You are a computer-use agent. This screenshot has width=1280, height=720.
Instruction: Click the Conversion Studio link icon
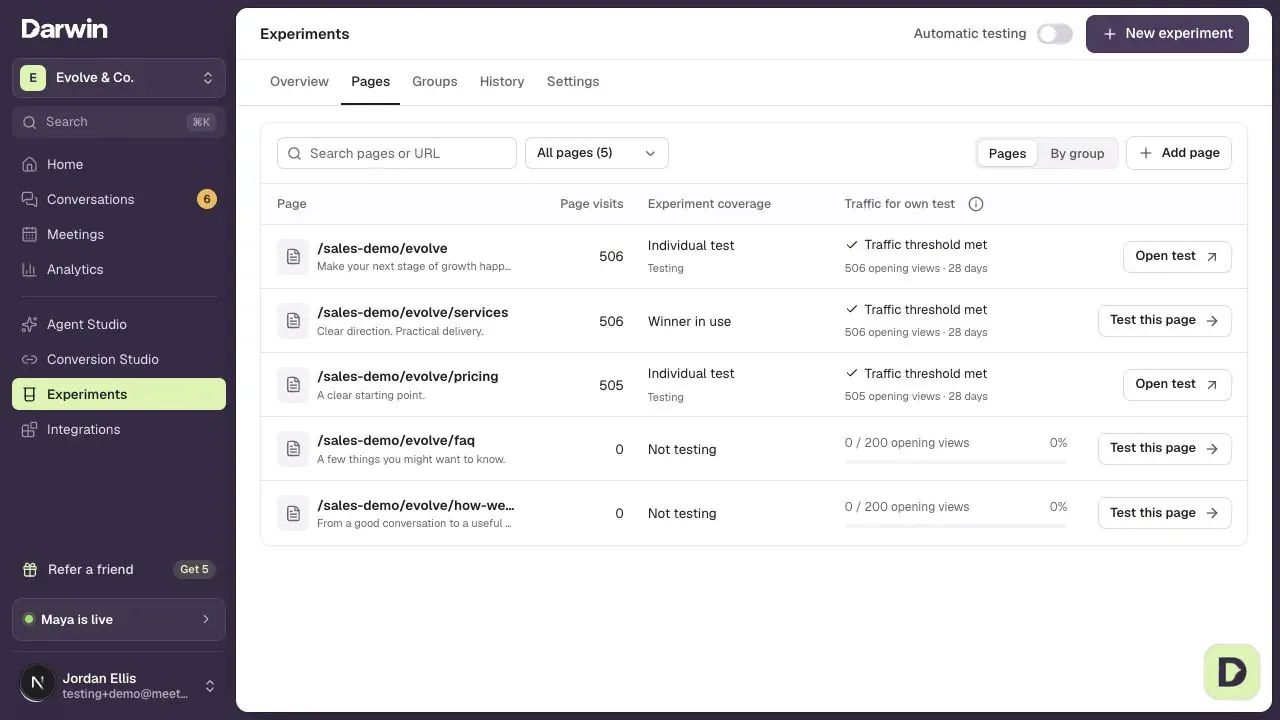[30, 359]
